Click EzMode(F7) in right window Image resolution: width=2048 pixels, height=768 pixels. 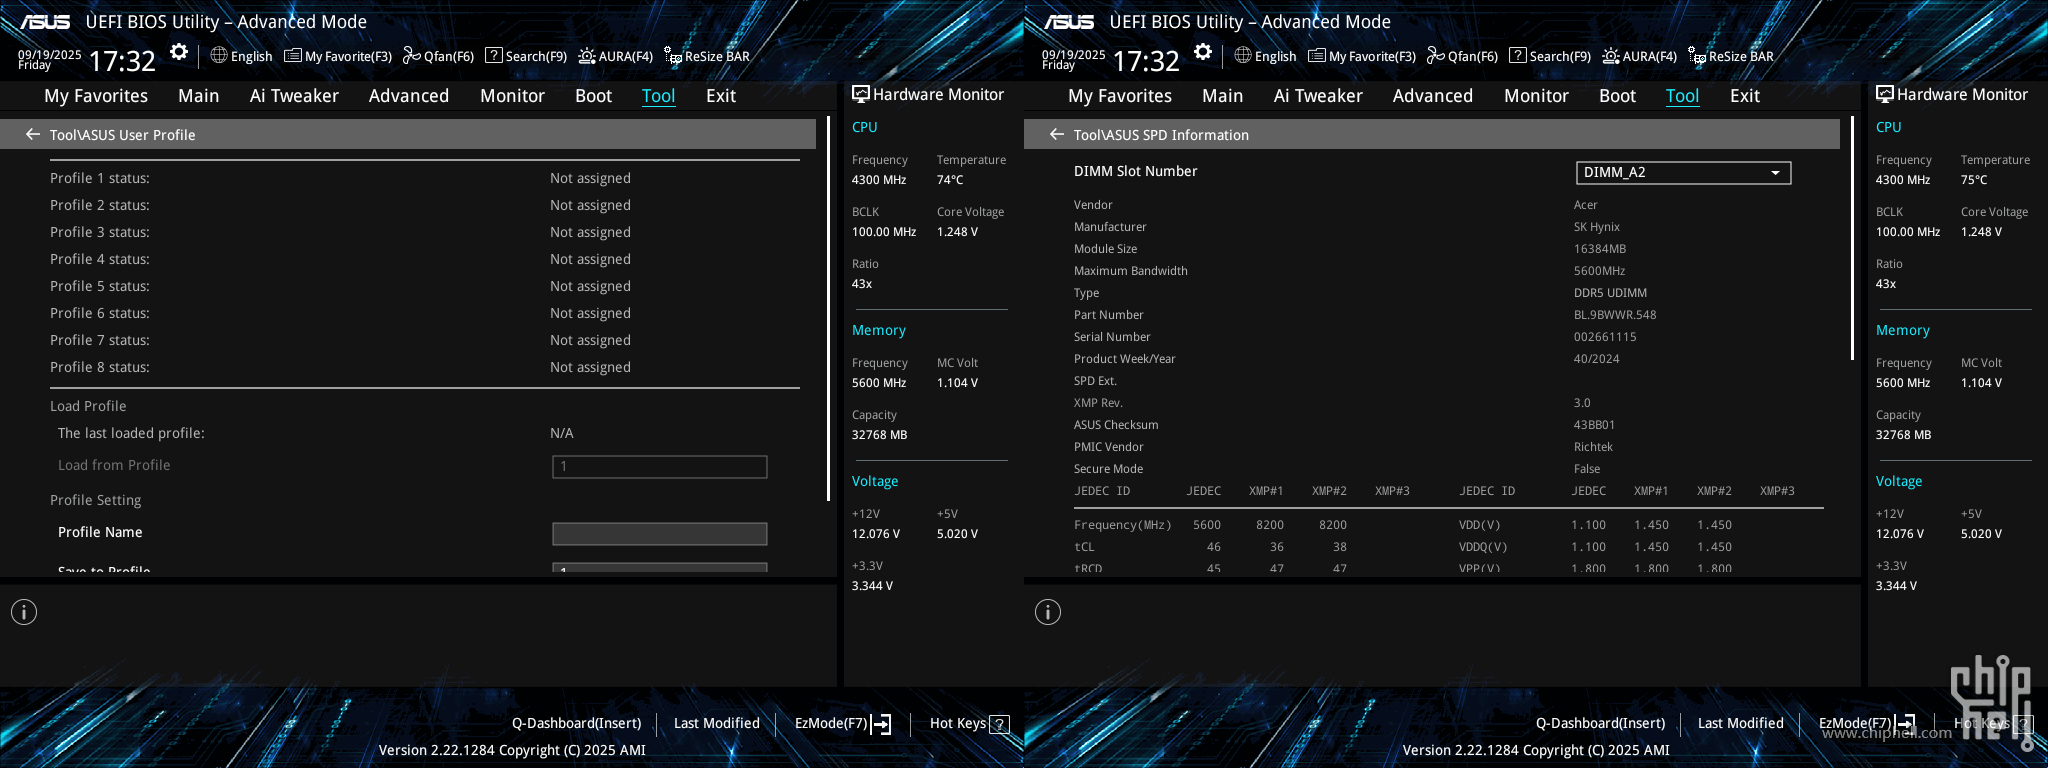point(1867,723)
